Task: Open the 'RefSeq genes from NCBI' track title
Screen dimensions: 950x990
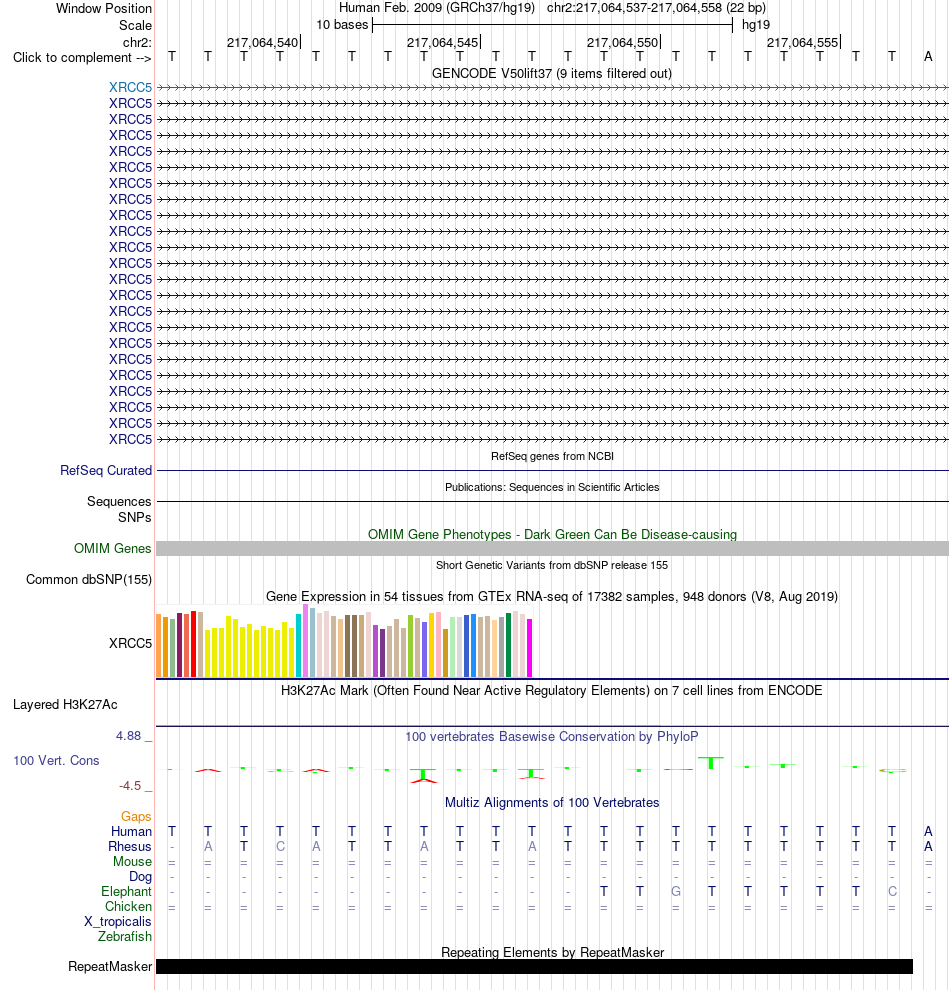Action: click(x=552, y=456)
